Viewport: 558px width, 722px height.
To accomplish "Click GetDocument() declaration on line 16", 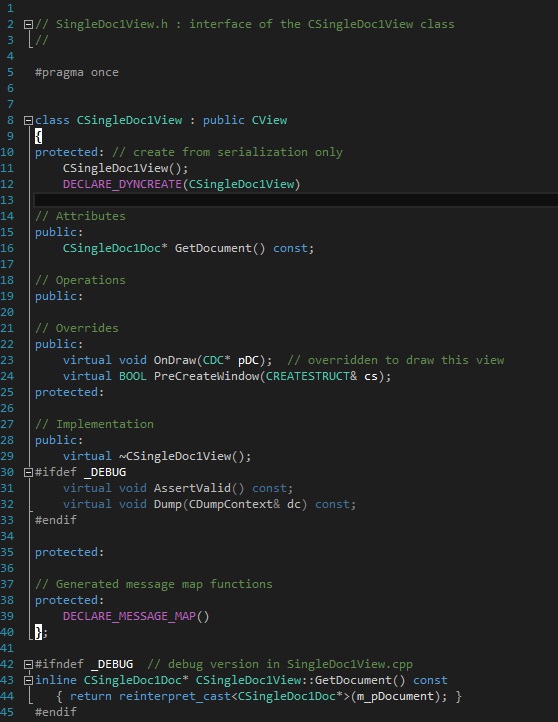I will click(x=220, y=248).
